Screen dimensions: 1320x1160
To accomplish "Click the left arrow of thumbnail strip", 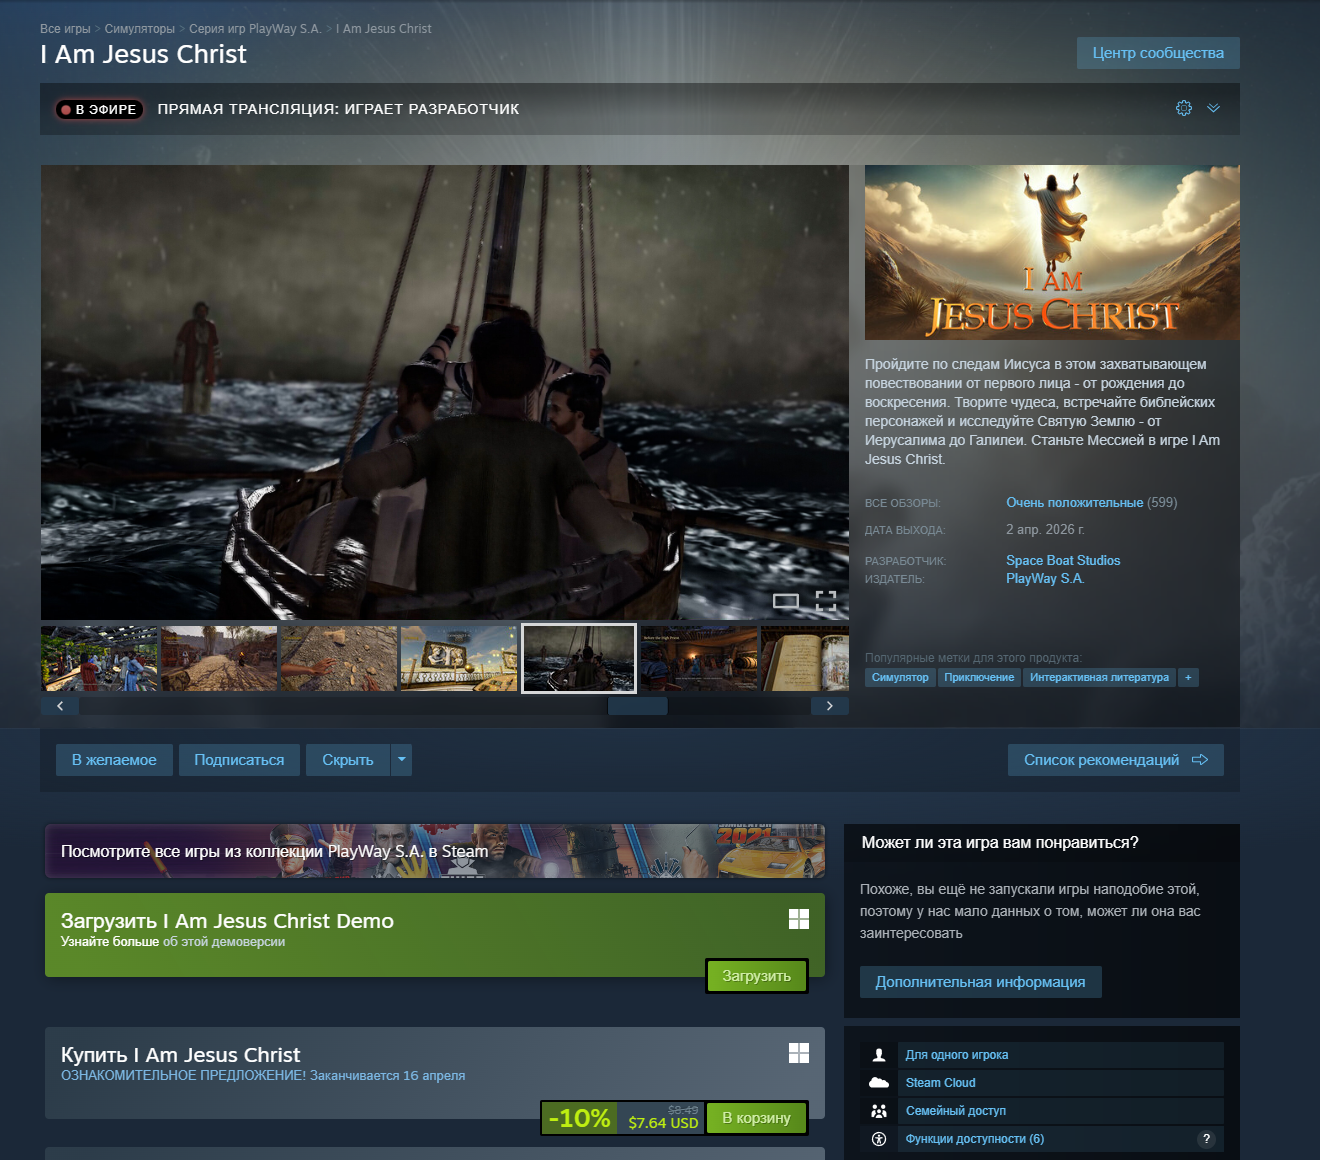I will pos(60,706).
